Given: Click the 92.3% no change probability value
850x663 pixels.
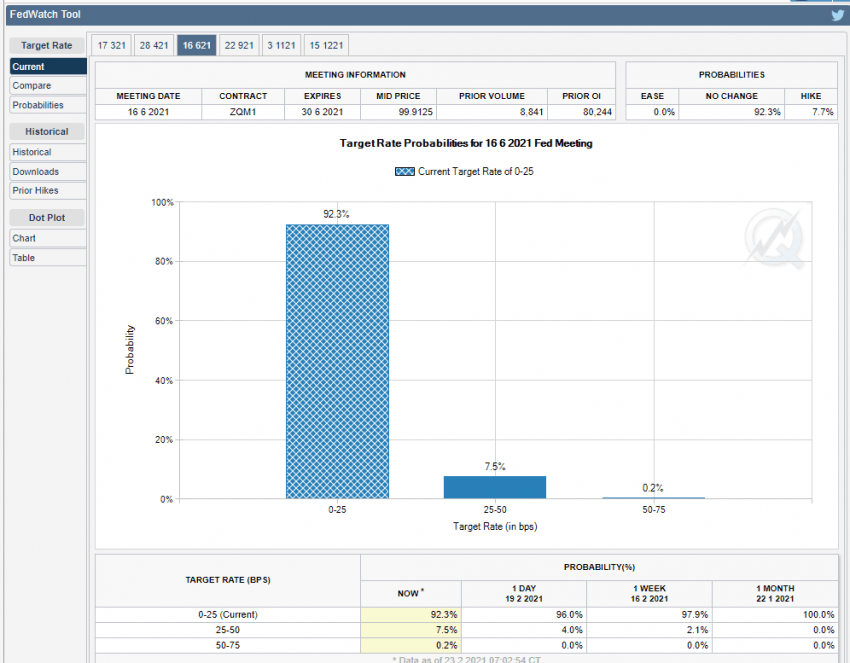Looking at the screenshot, I should click(x=767, y=112).
